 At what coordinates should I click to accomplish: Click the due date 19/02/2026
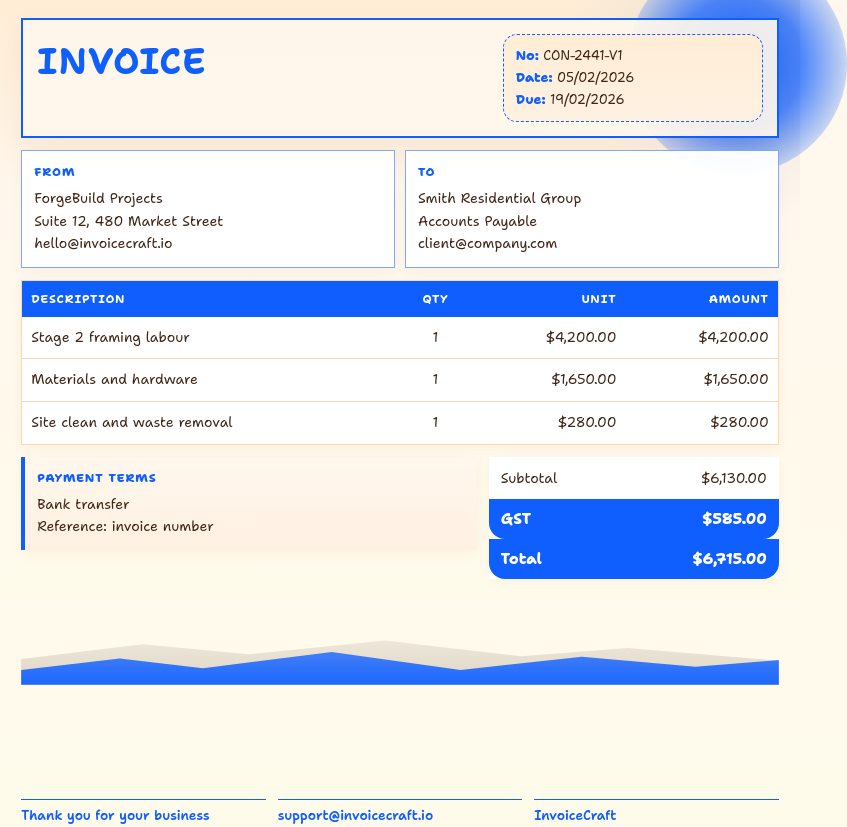click(587, 99)
